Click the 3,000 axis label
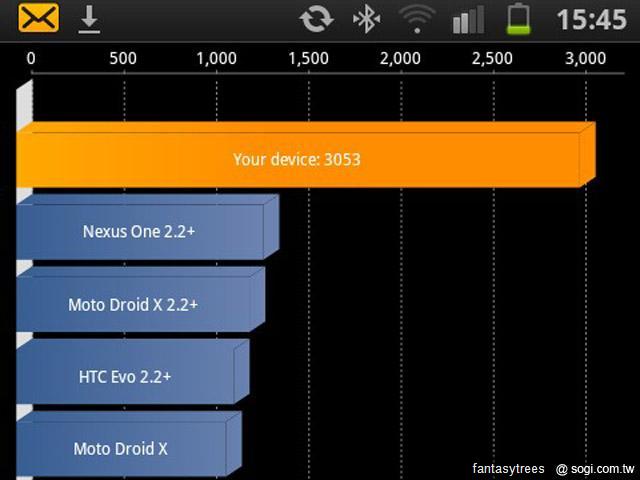This screenshot has height=480, width=640. point(586,59)
